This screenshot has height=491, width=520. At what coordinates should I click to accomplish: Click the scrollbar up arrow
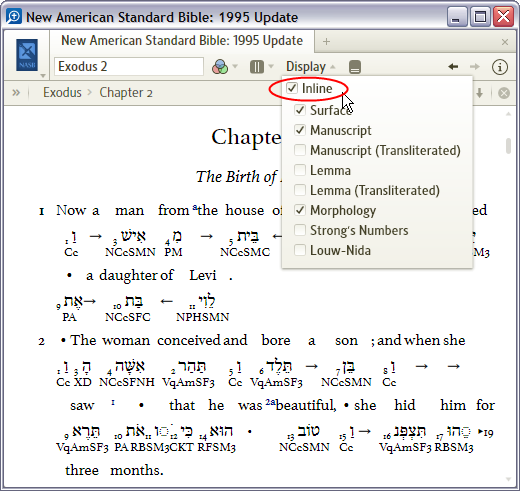pos(508,114)
